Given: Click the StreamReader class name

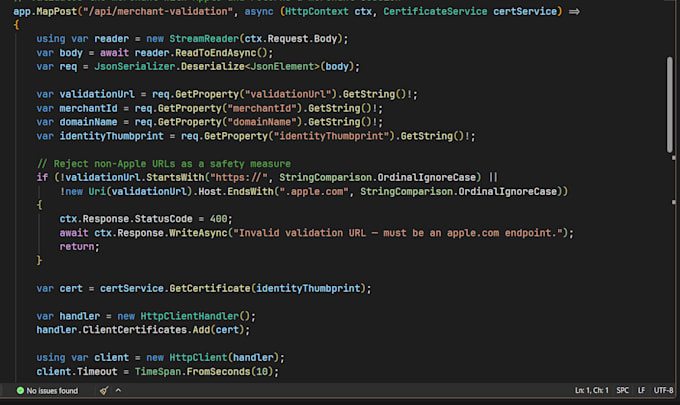Looking at the screenshot, I should click(204, 39).
